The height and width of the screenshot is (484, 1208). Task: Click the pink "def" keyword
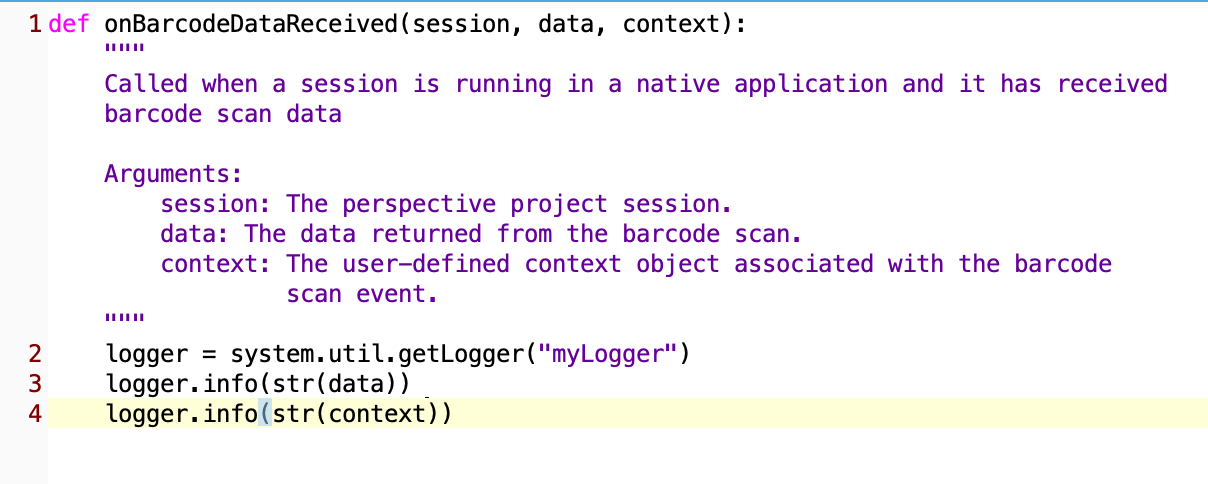coord(68,24)
